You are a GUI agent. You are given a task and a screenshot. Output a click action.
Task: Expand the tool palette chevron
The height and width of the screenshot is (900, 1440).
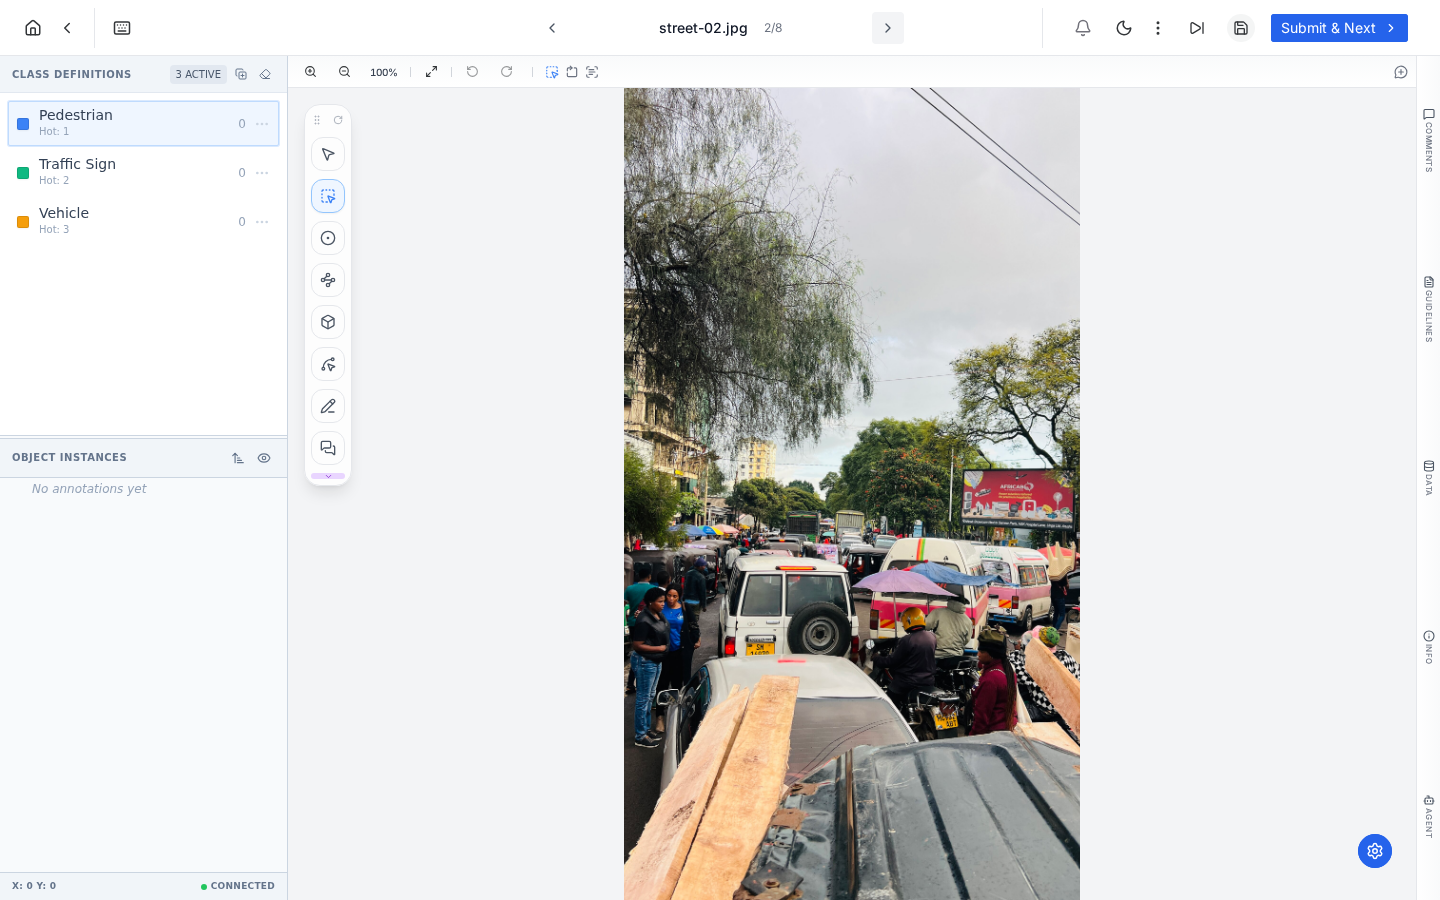click(x=328, y=476)
